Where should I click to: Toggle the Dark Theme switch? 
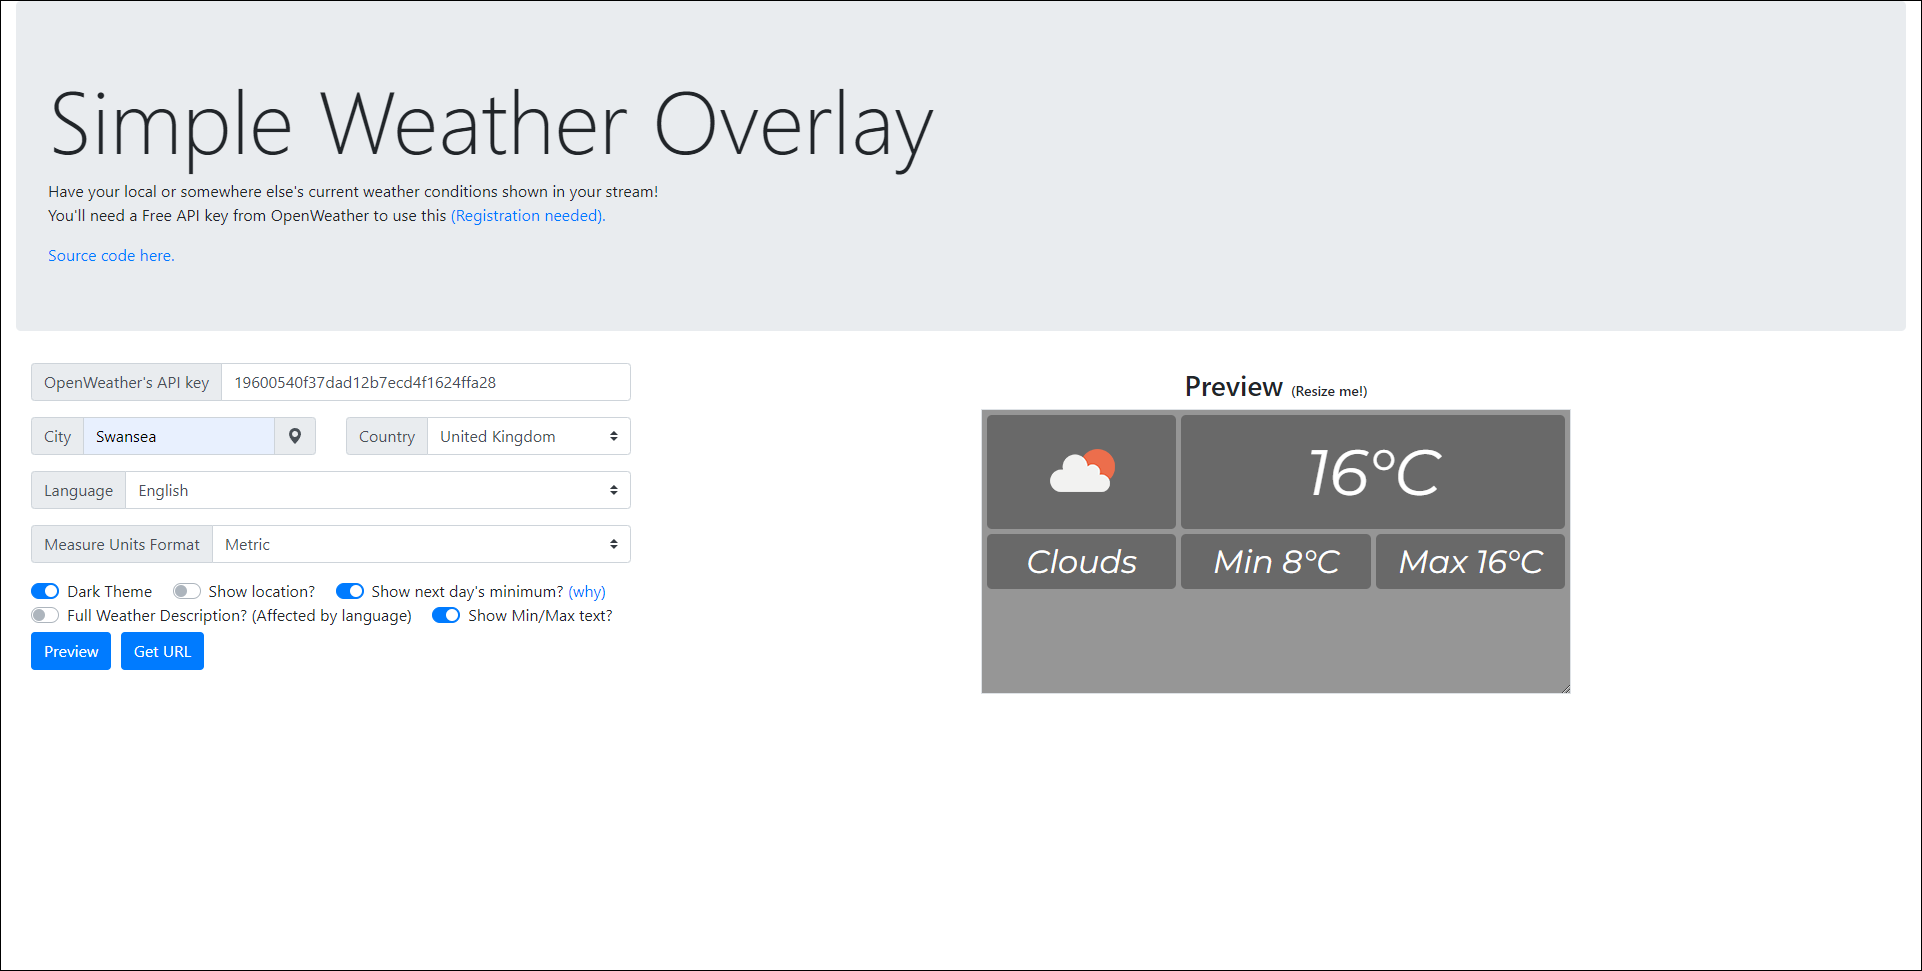click(x=45, y=591)
